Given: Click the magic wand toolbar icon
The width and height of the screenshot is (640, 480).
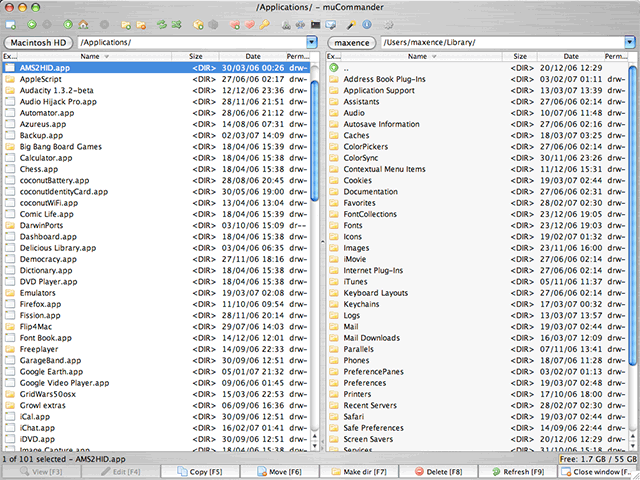Looking at the screenshot, I should [x=351, y=25].
